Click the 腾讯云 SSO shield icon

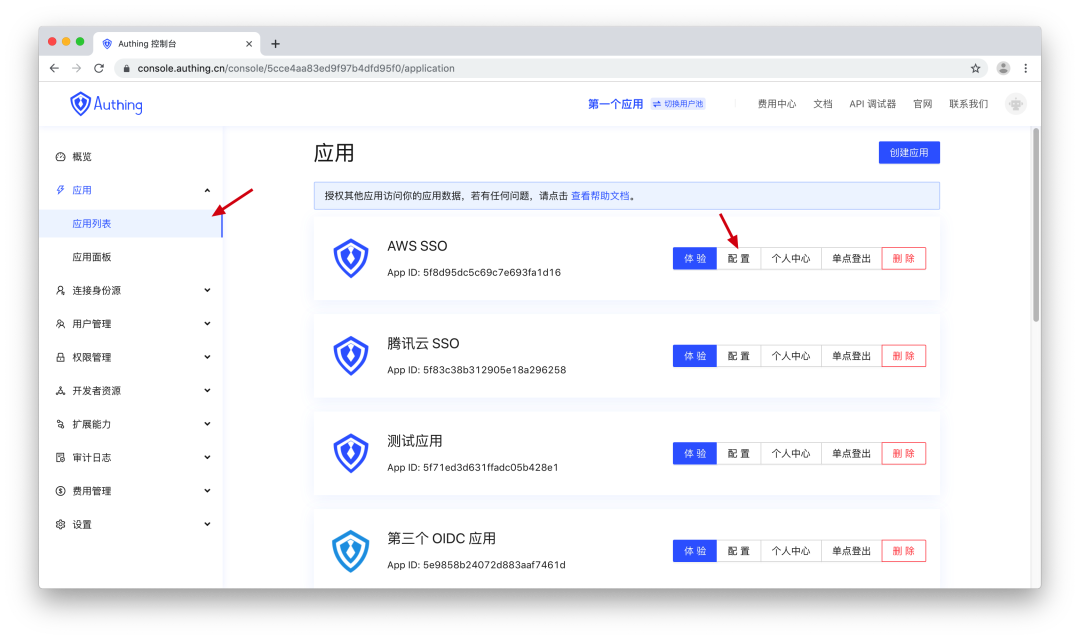351,355
